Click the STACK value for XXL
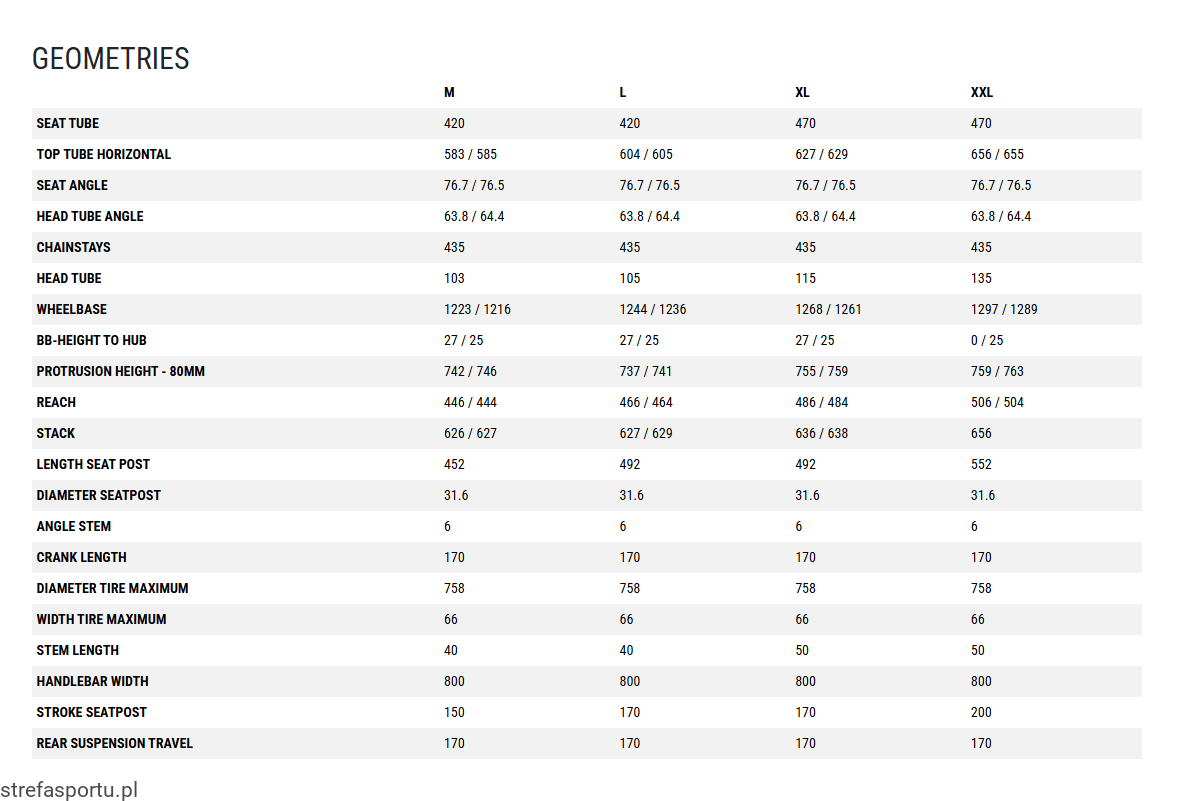Screen dimensions: 1178x801 click(x=981, y=434)
